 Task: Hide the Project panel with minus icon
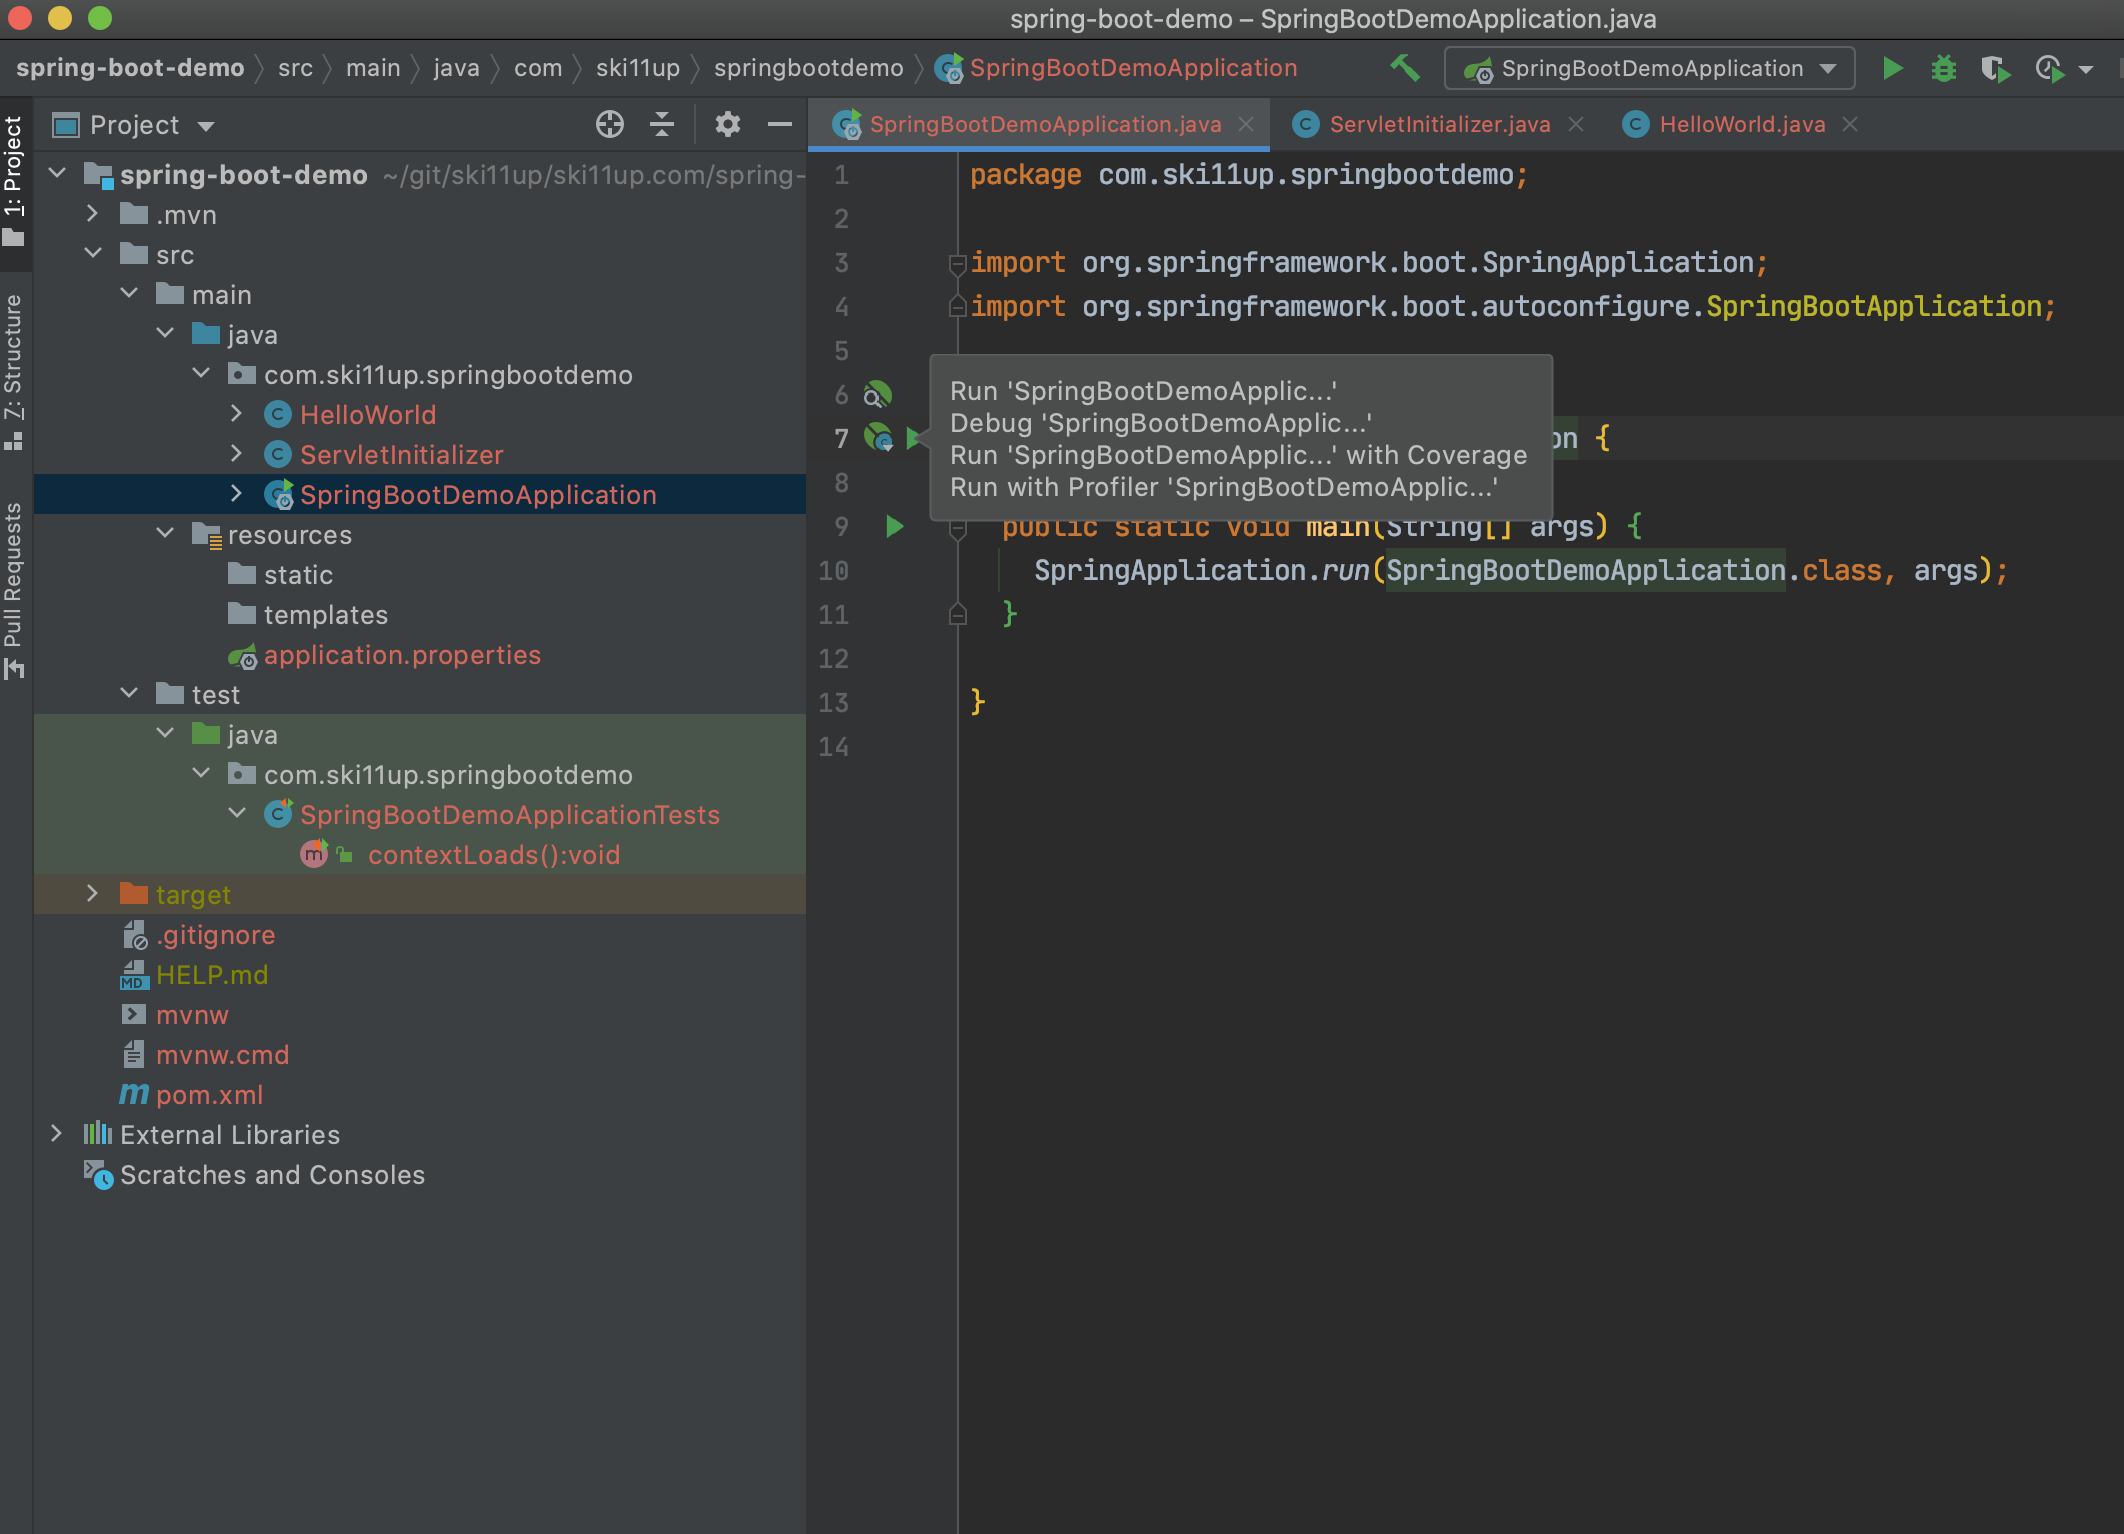coord(779,124)
